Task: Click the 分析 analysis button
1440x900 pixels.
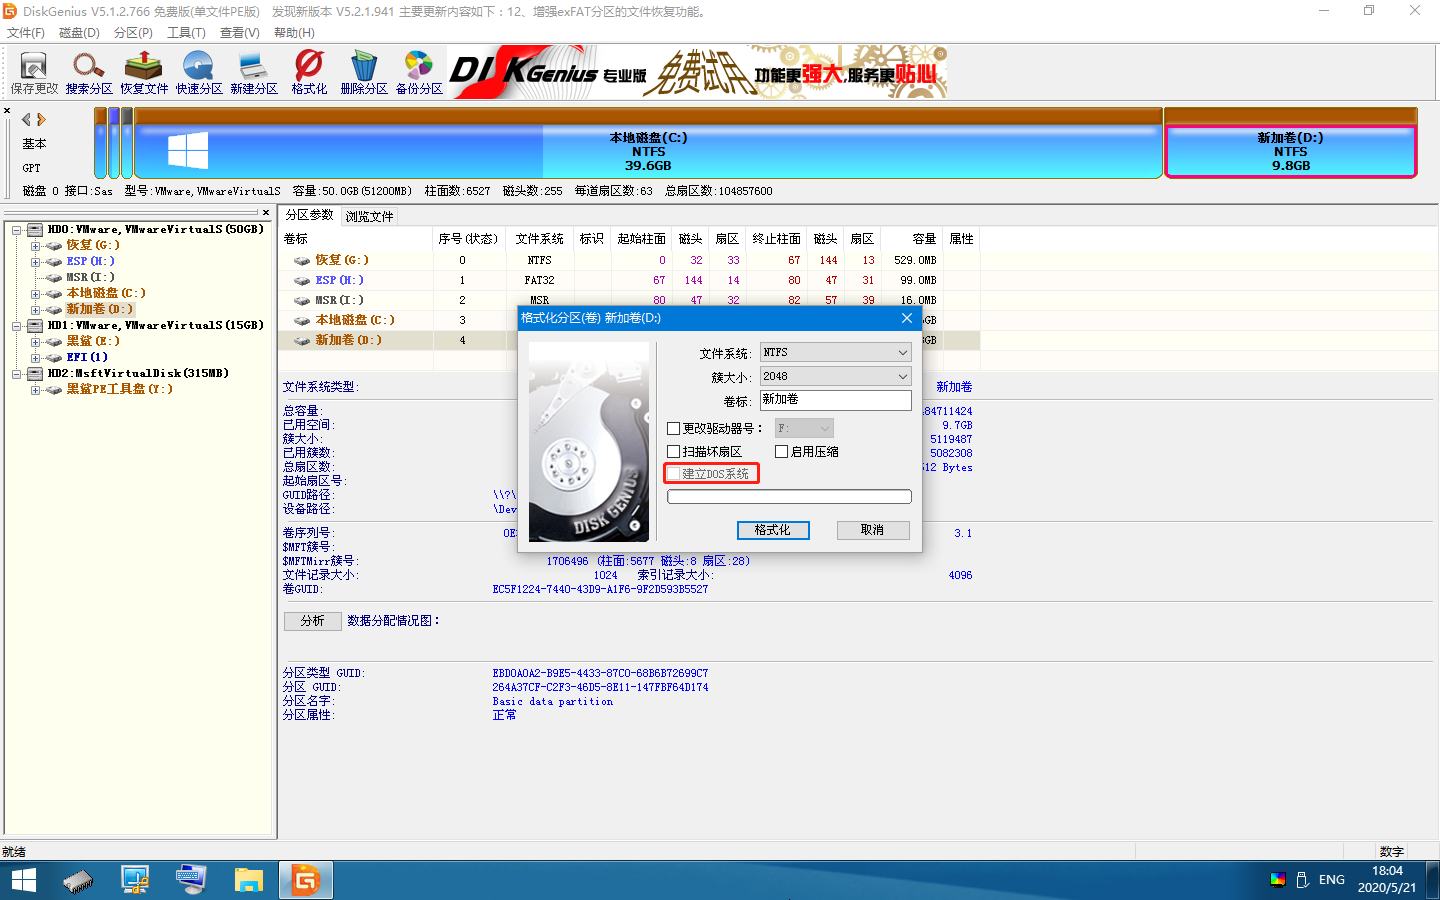Action: (312, 620)
